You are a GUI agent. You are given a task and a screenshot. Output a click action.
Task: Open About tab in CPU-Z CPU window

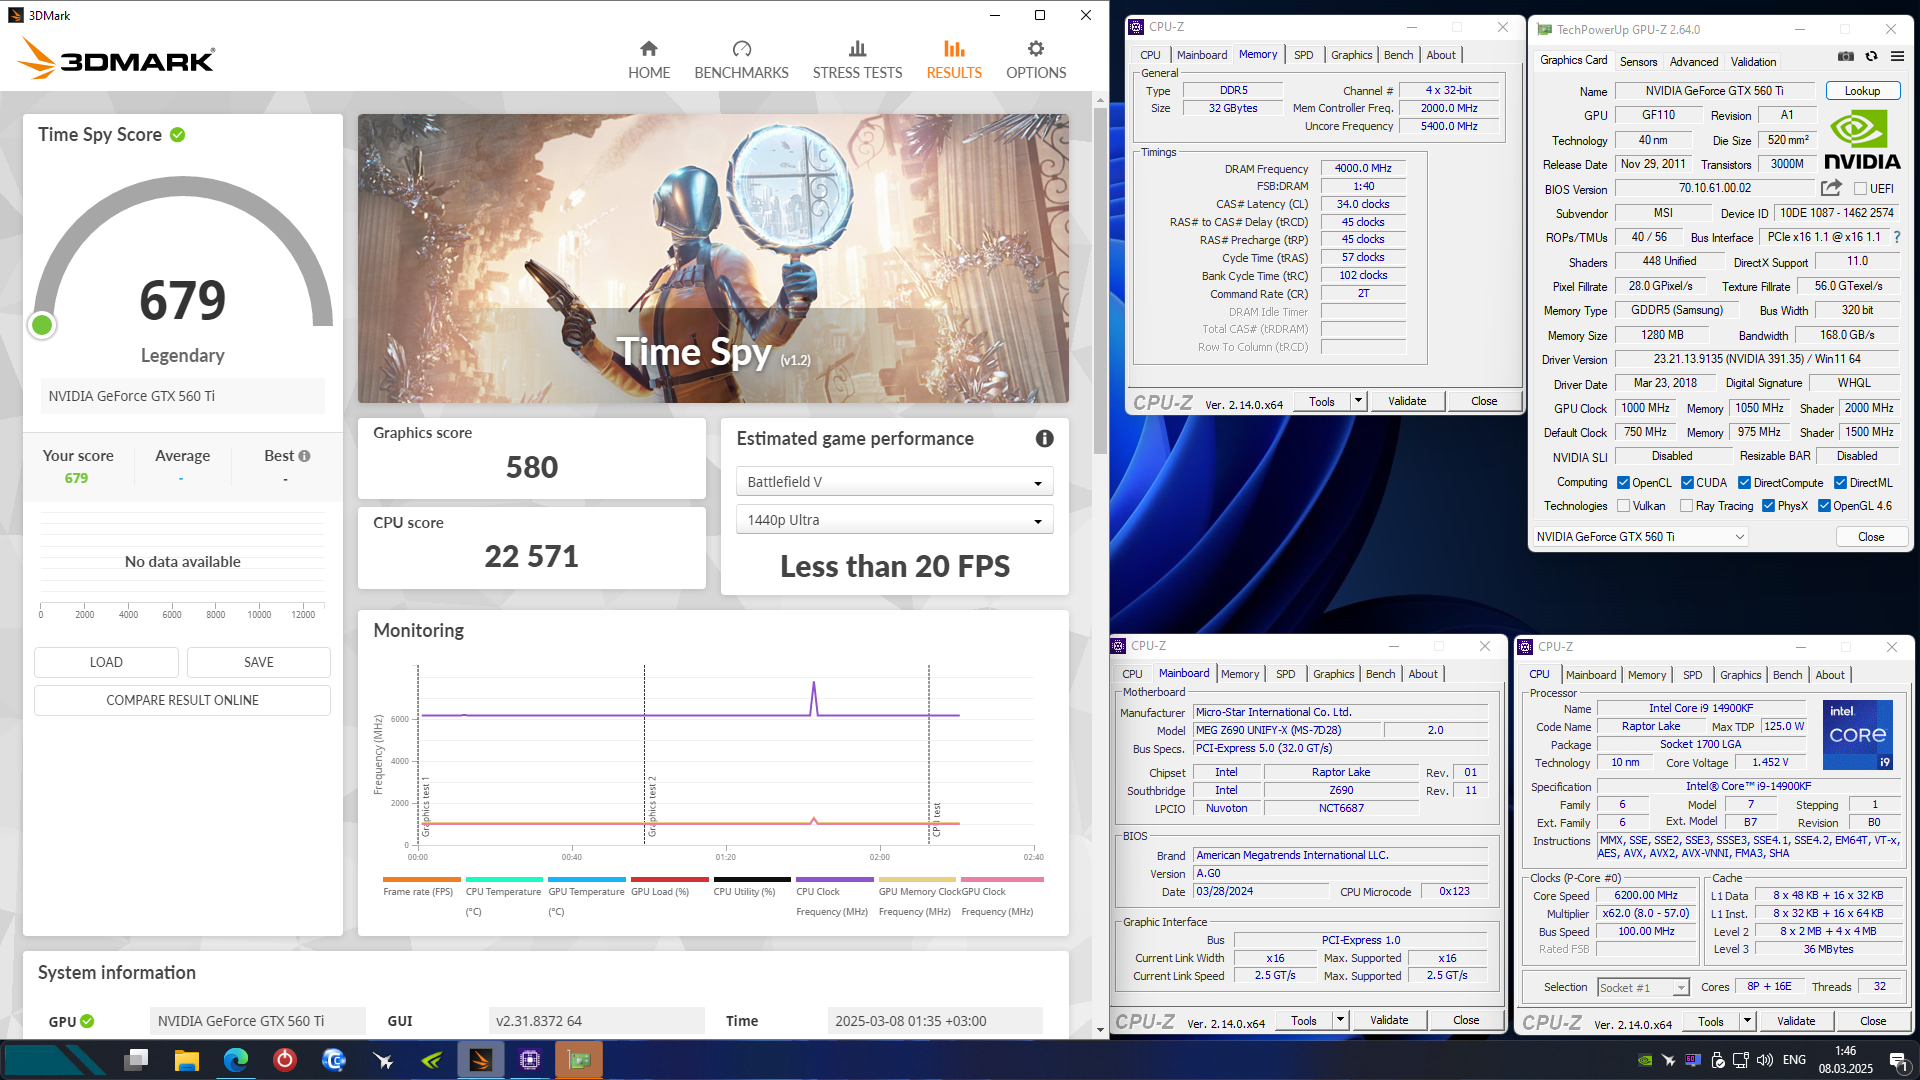(x=1830, y=675)
